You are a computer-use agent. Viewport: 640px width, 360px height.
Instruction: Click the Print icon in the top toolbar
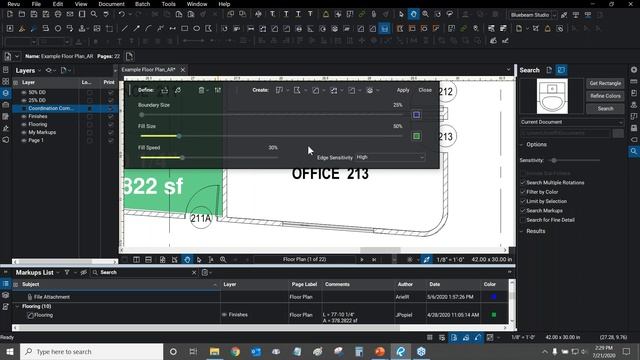click(58, 14)
